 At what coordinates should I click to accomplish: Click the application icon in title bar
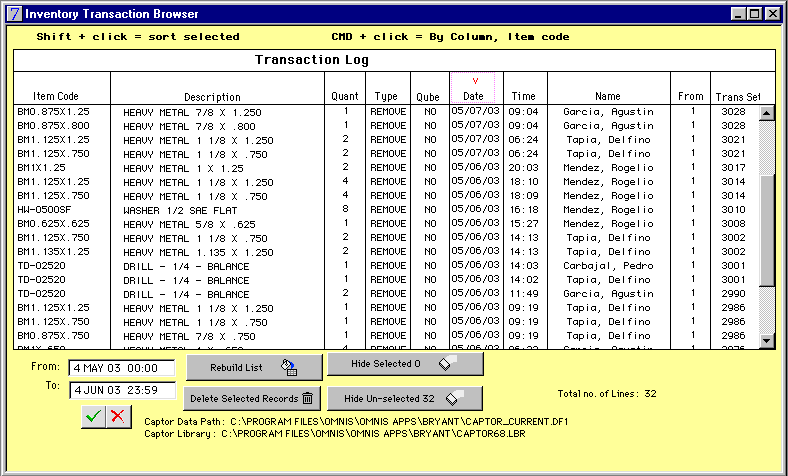pos(12,14)
